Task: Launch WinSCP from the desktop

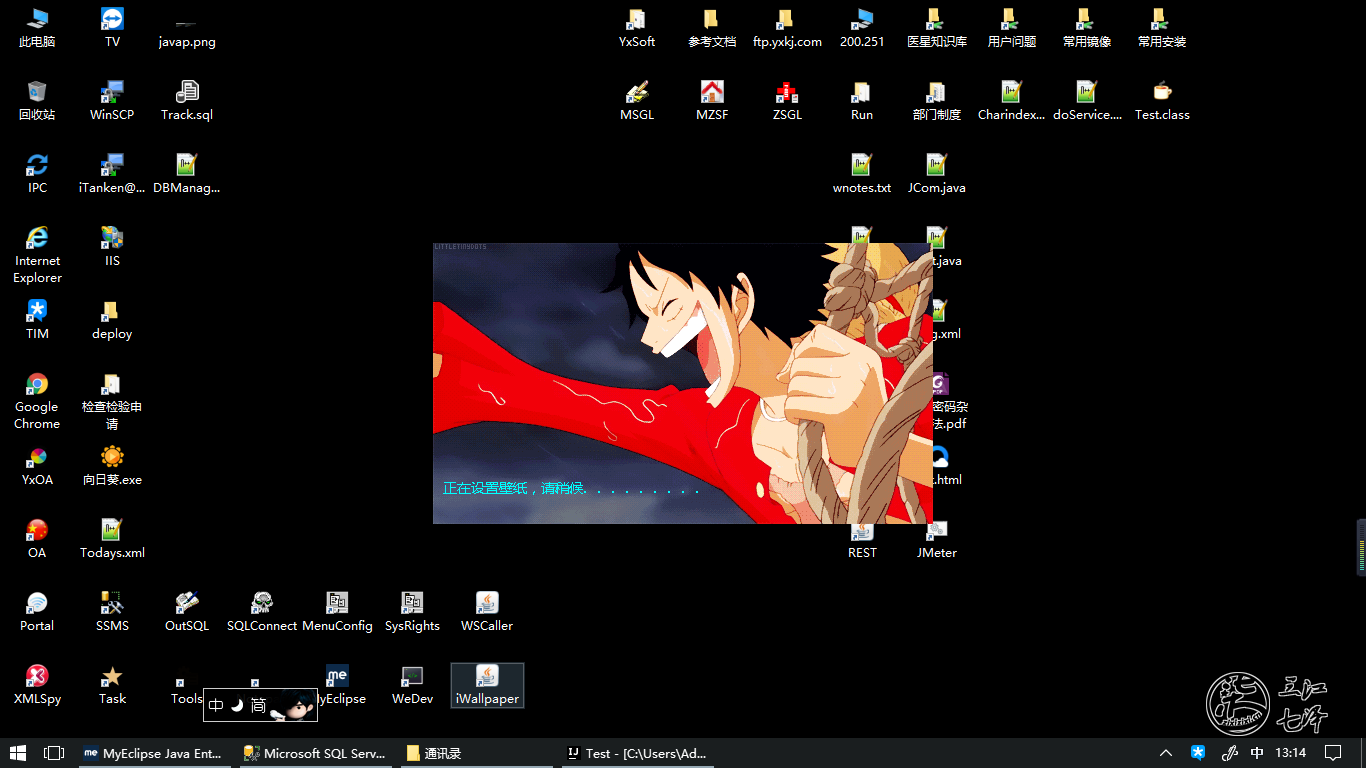Action: (x=112, y=101)
